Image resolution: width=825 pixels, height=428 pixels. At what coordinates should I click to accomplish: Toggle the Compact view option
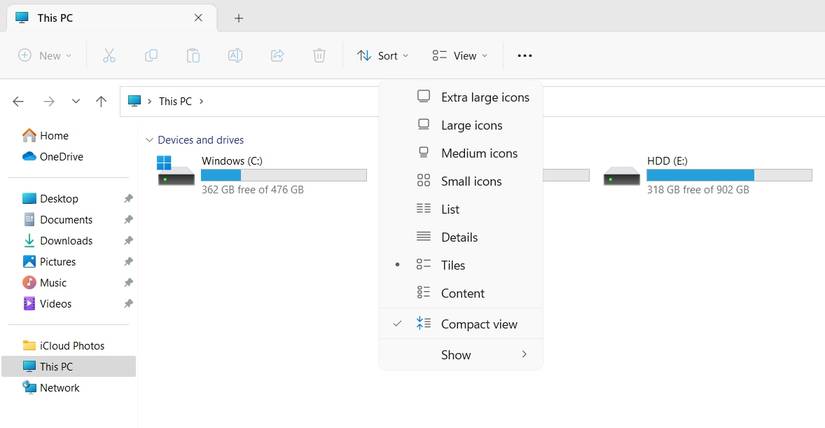click(478, 324)
